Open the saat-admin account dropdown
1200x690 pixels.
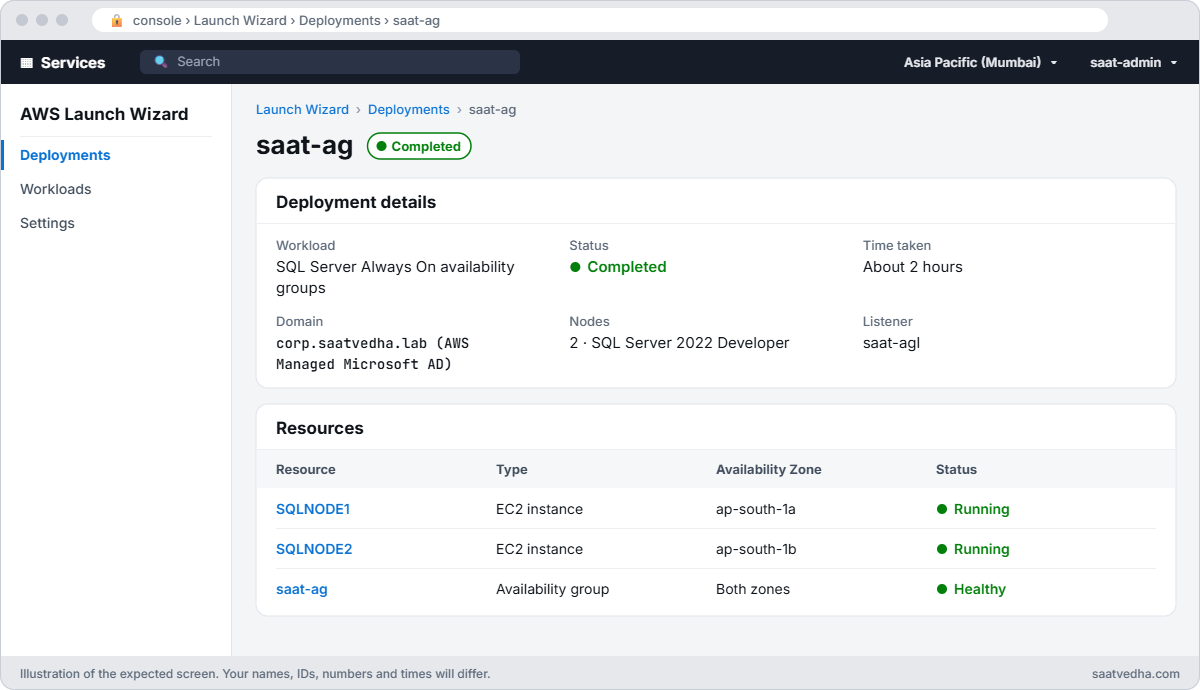click(x=1133, y=62)
